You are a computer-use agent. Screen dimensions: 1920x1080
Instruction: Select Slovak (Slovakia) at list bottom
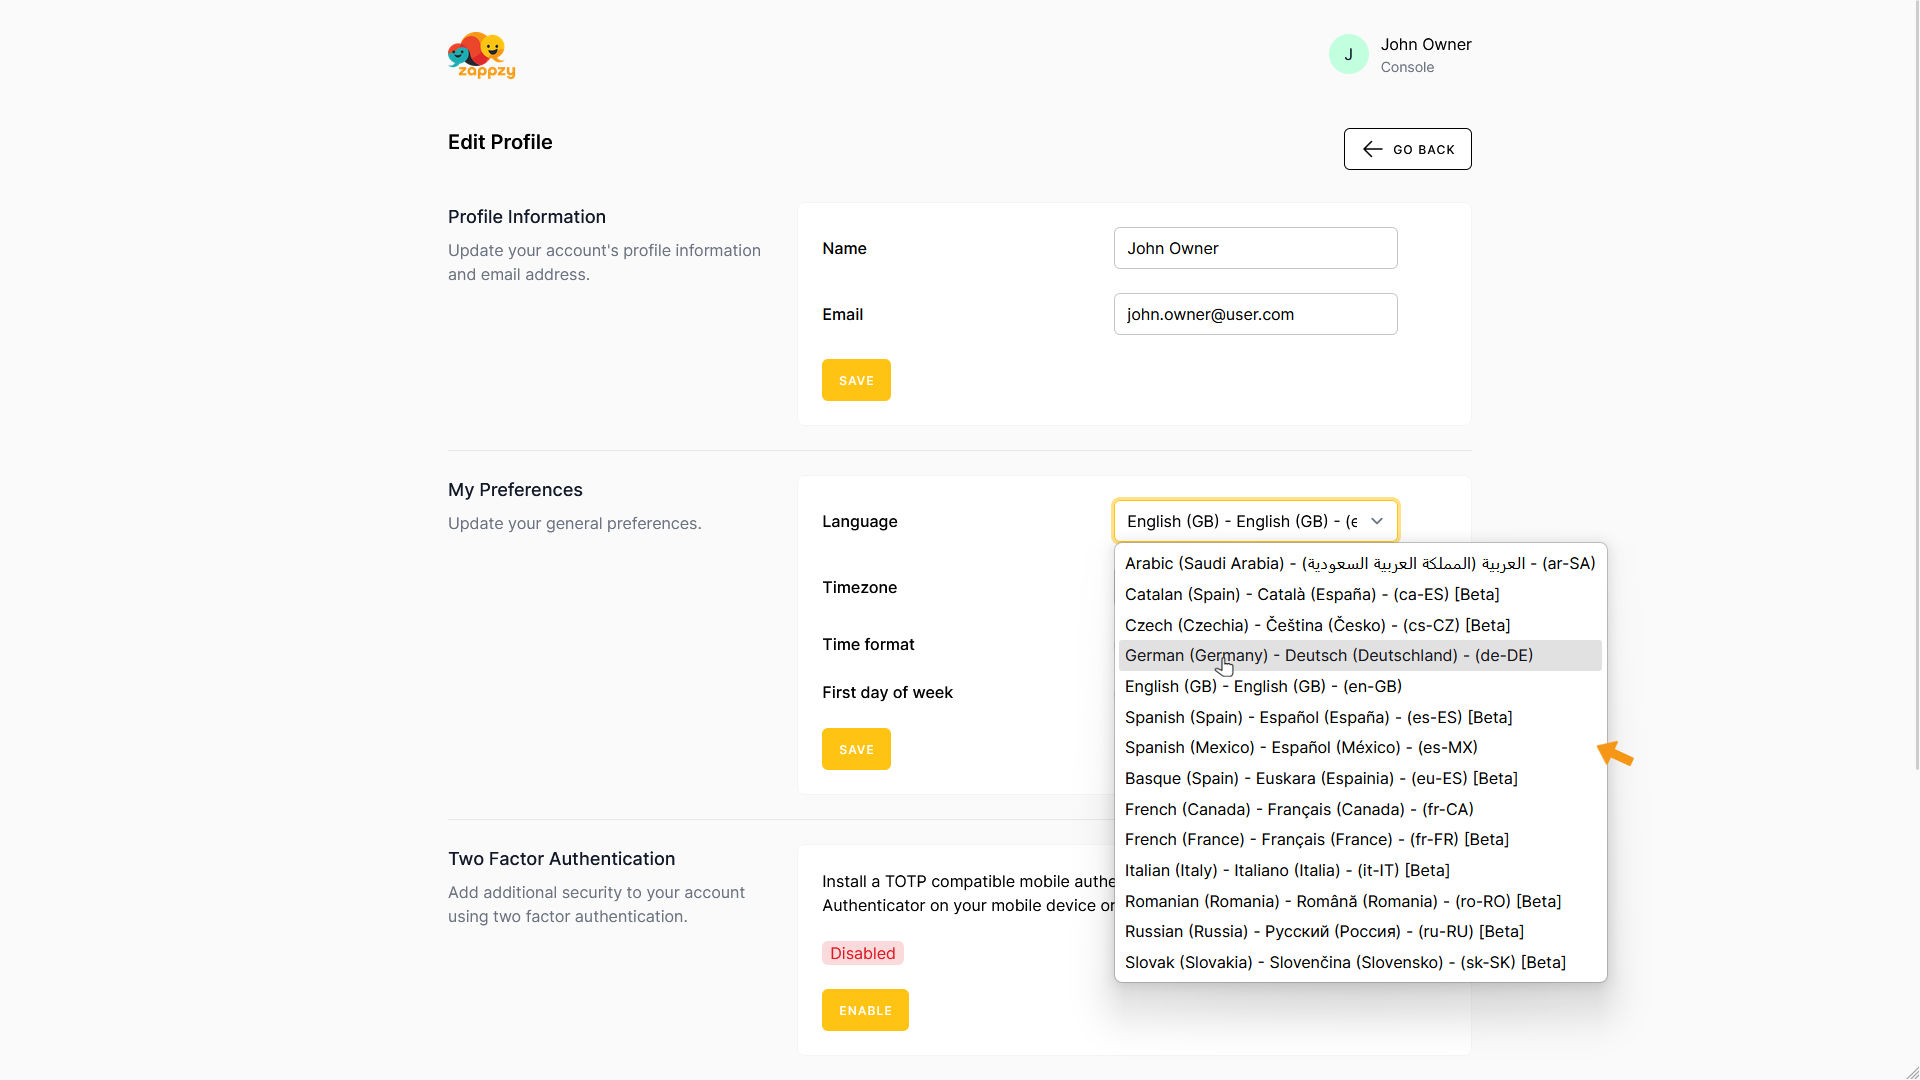(x=1344, y=962)
